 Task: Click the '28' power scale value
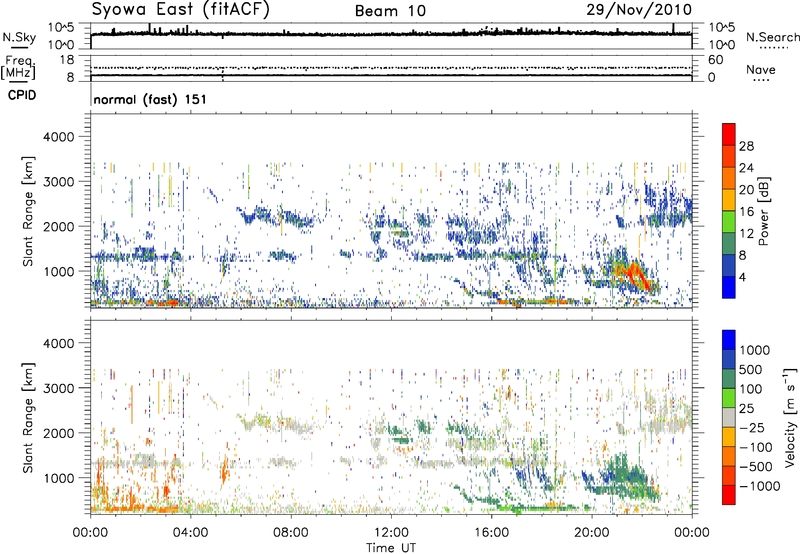(746, 146)
